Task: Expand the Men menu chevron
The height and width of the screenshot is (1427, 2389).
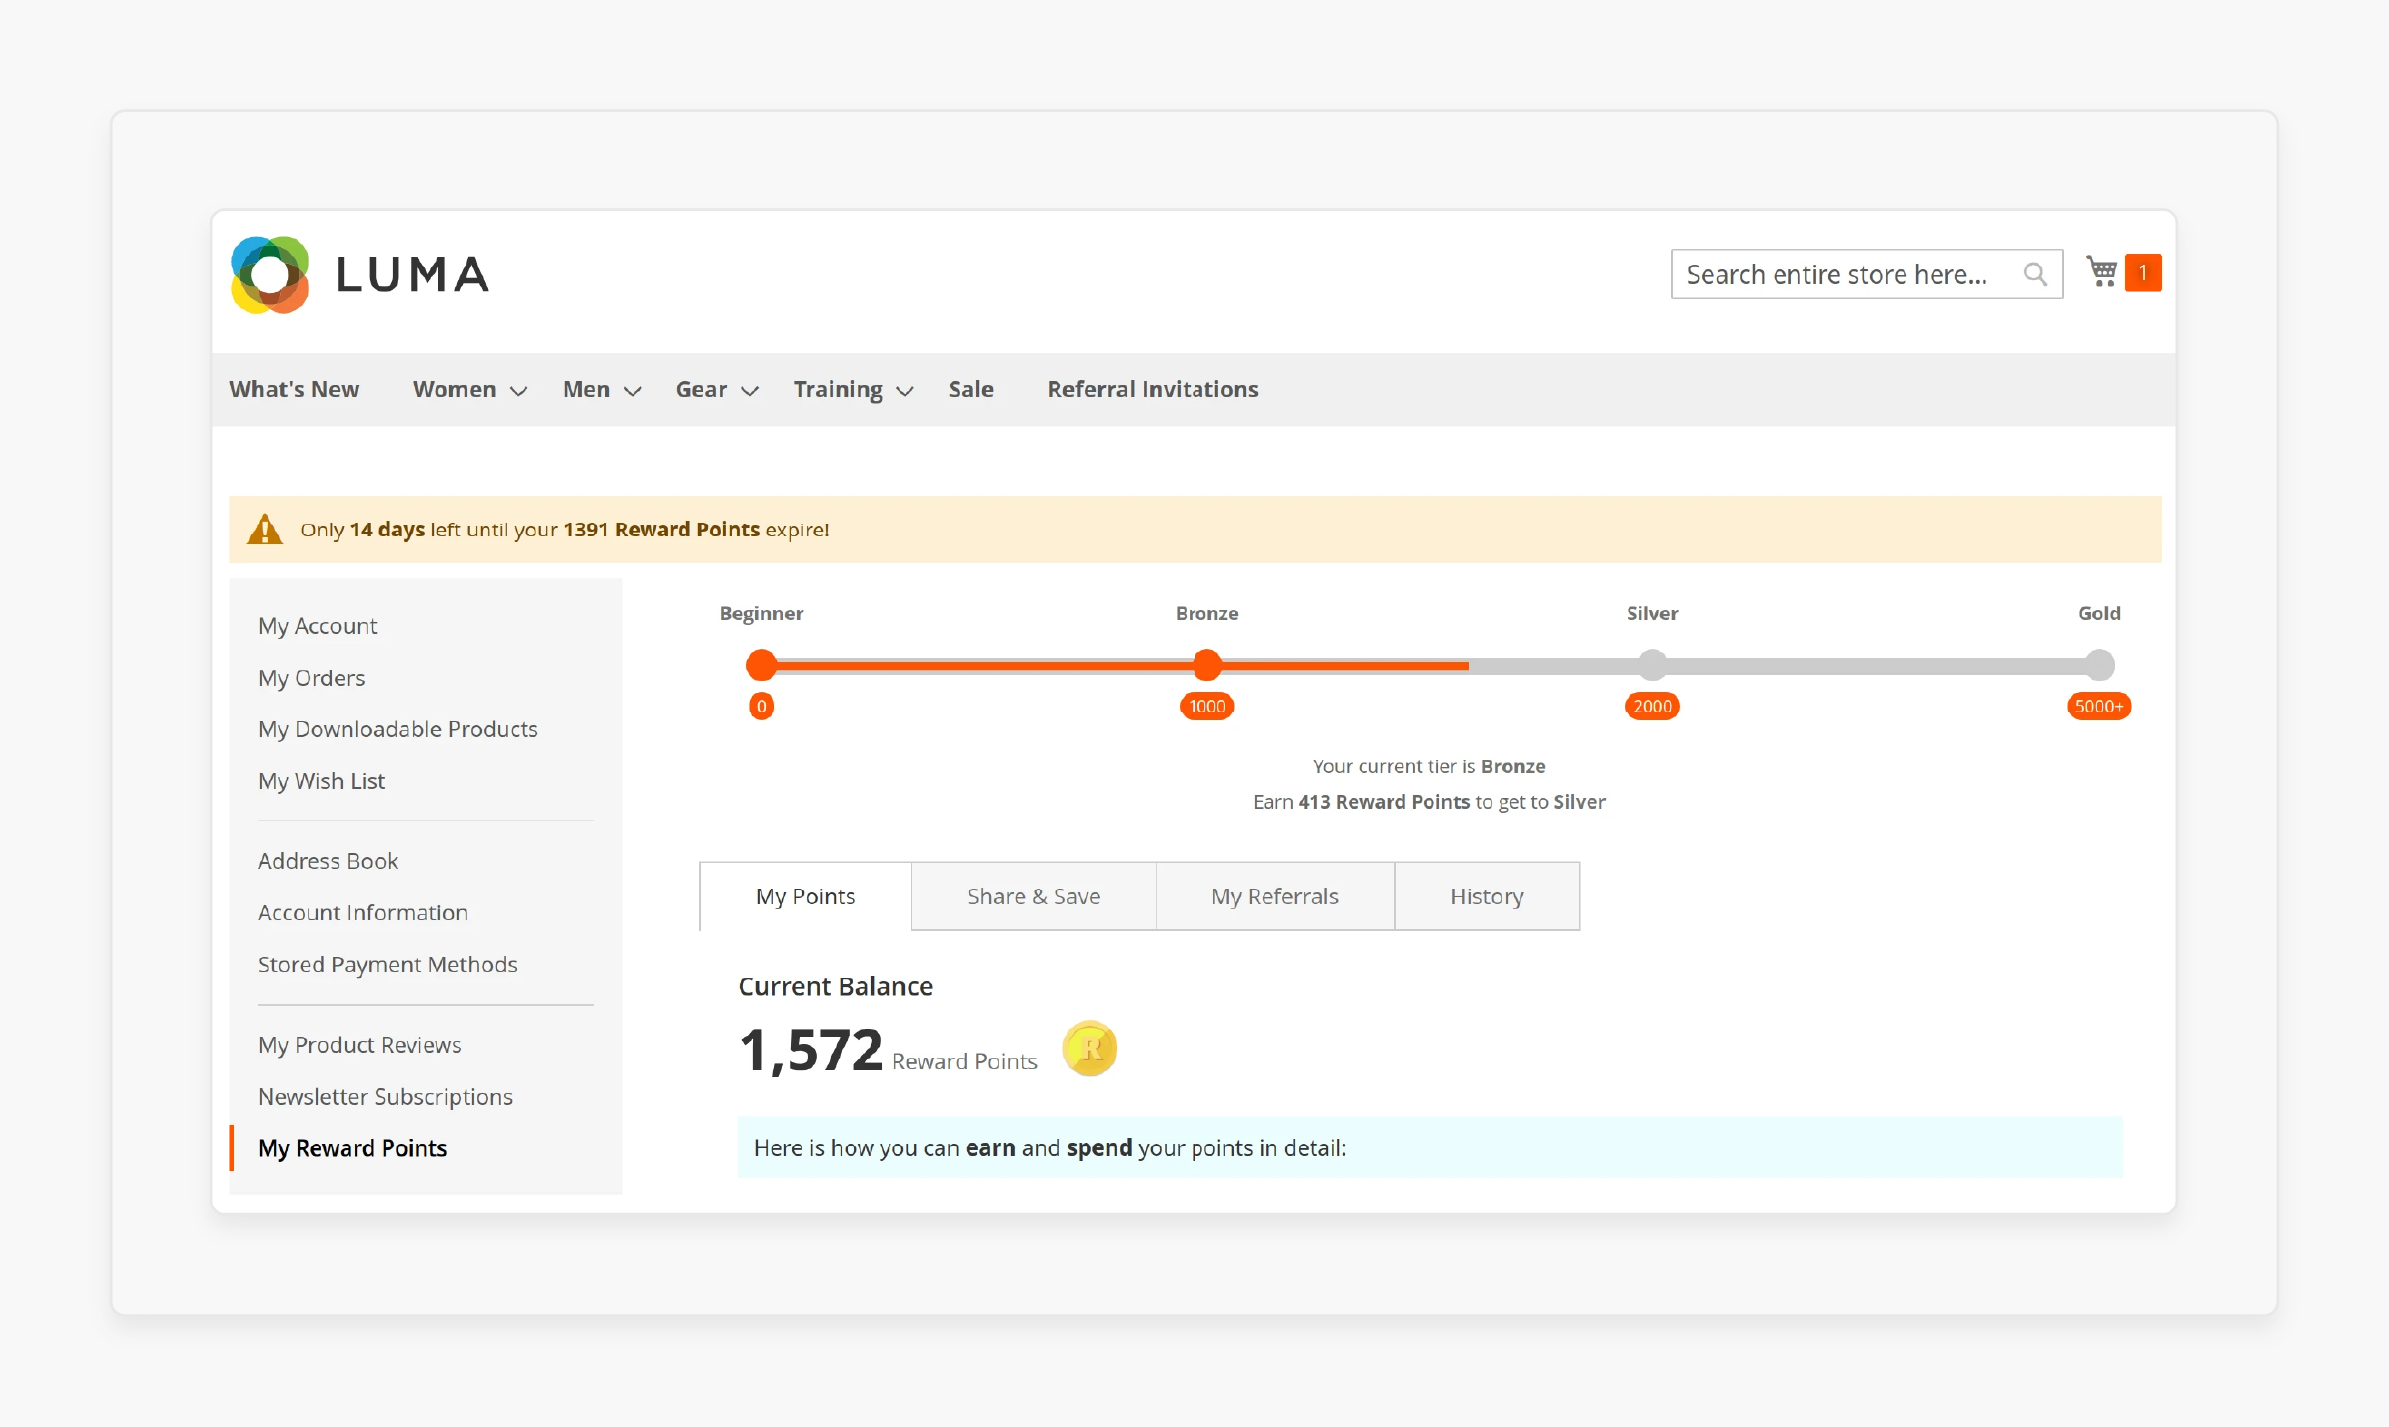Action: coord(632,391)
